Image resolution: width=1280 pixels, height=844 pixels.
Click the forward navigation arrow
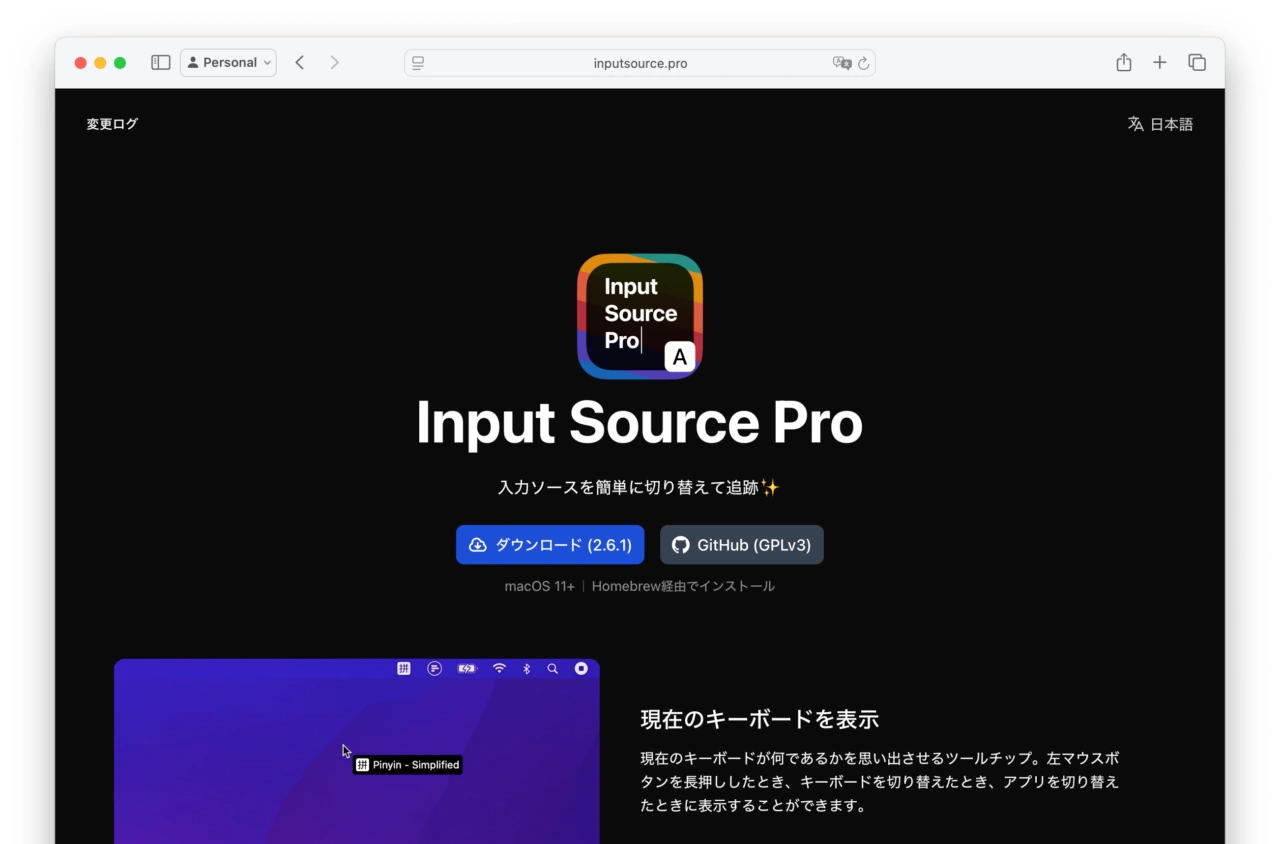click(x=334, y=63)
